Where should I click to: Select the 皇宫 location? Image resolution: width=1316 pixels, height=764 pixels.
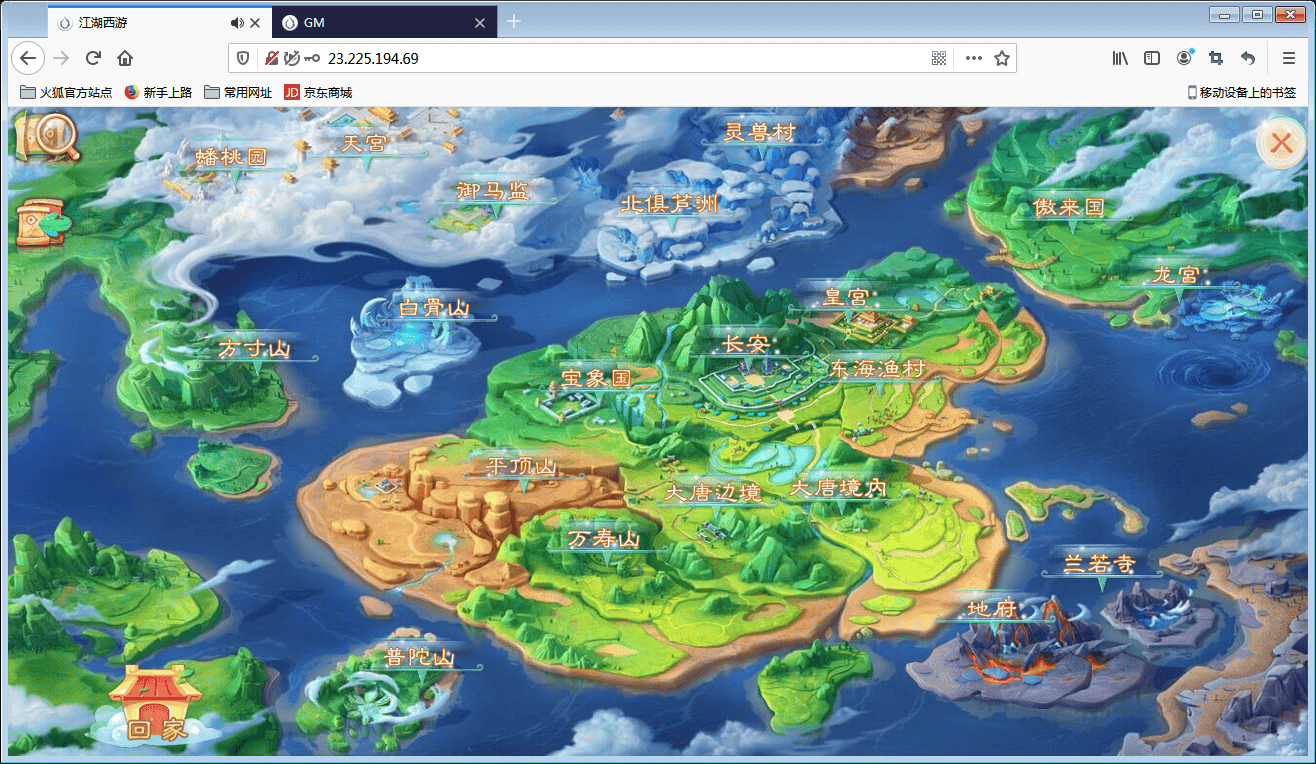(x=846, y=297)
